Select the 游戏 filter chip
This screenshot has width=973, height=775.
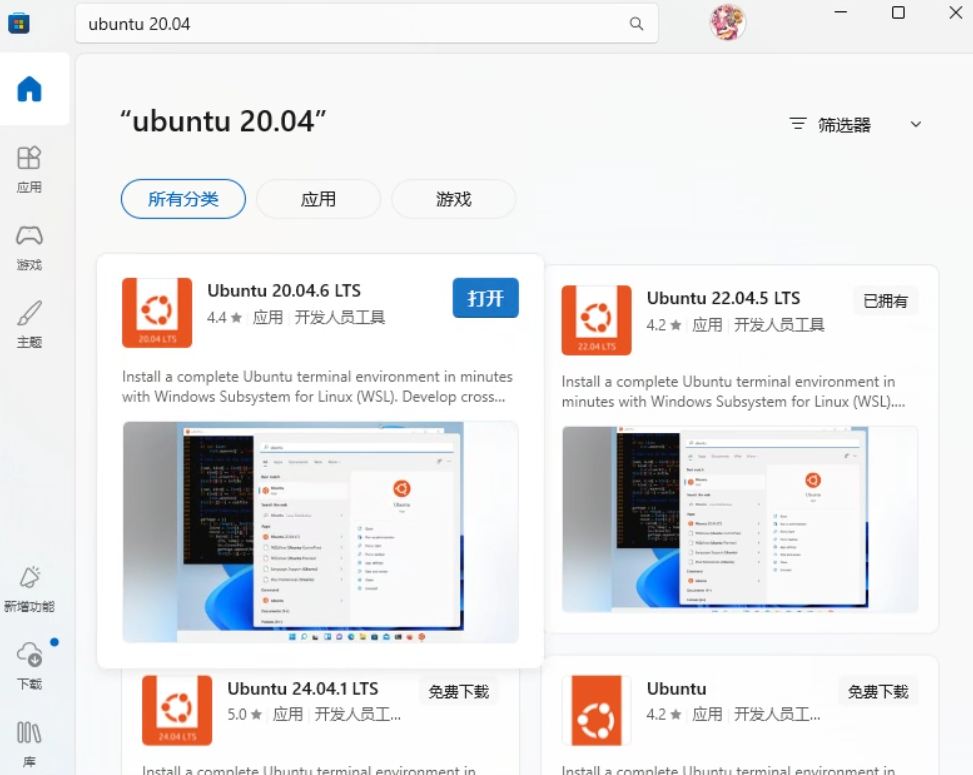tap(453, 199)
